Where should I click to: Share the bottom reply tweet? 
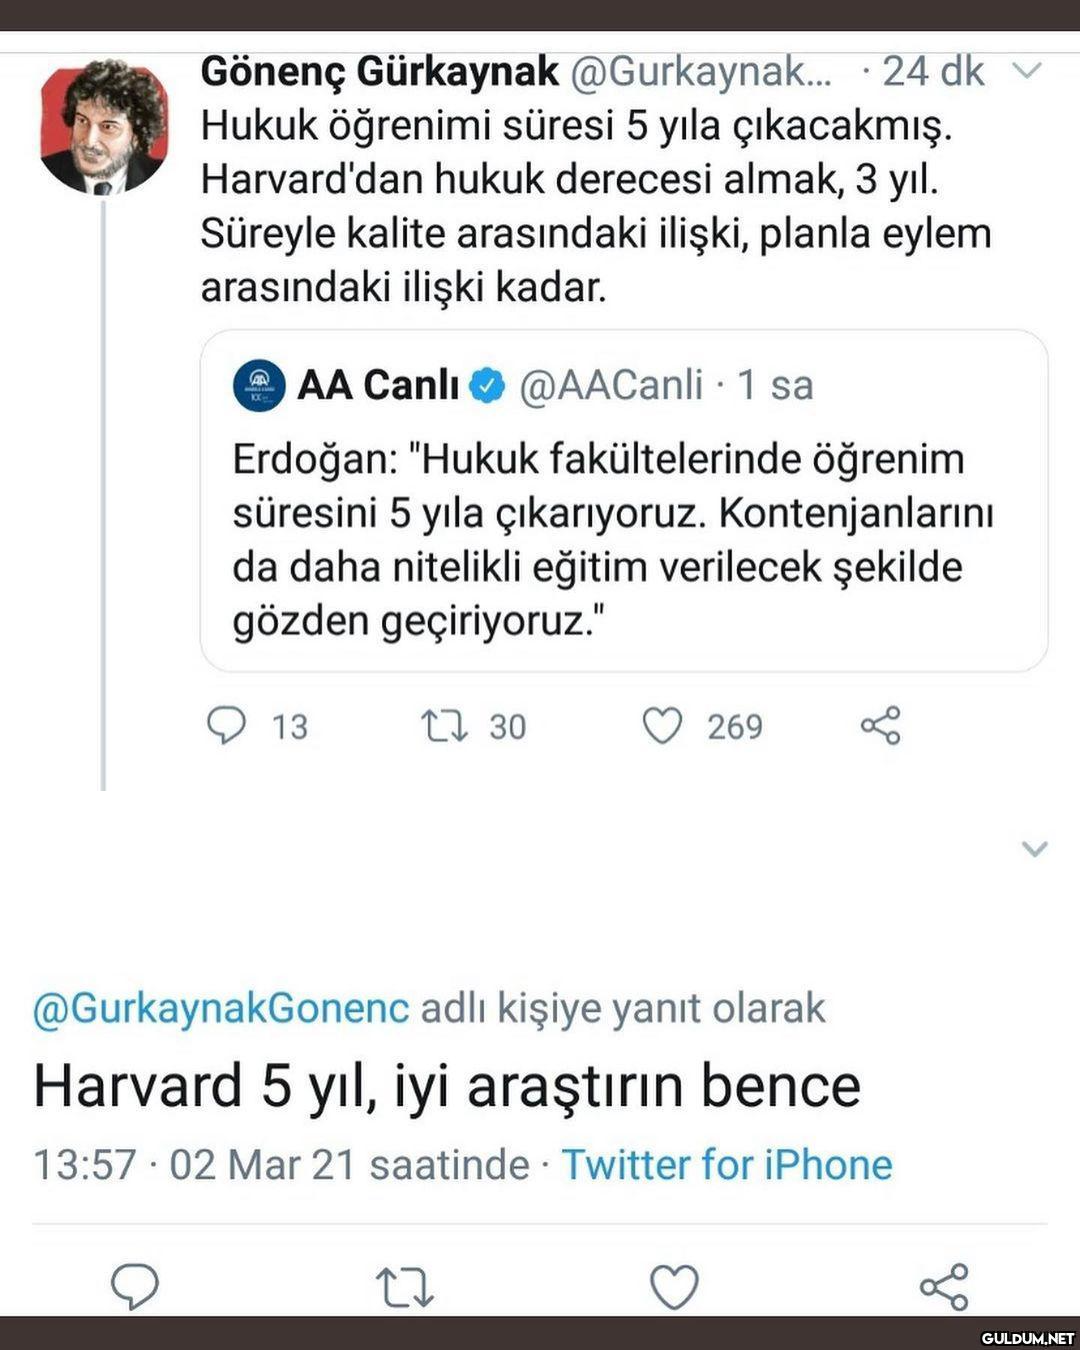[944, 1286]
